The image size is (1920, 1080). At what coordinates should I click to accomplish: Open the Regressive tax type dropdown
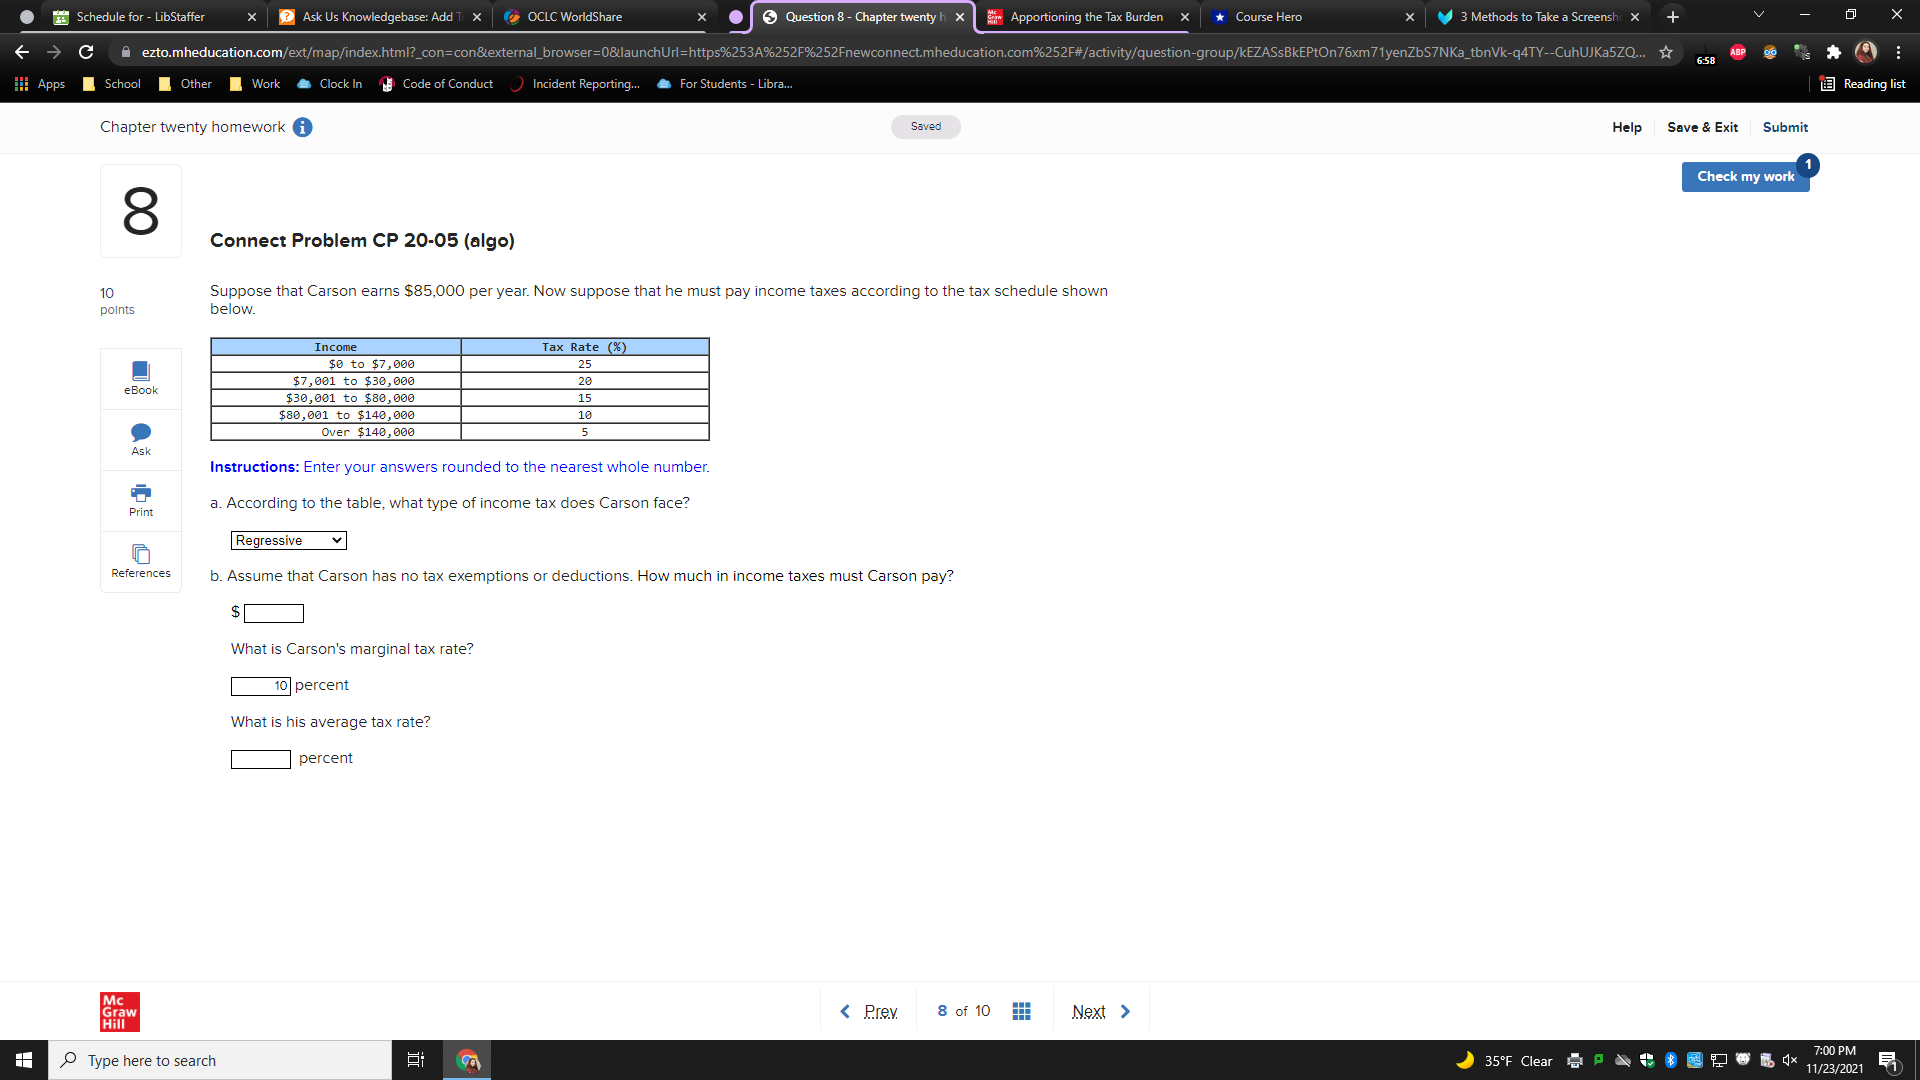287,540
